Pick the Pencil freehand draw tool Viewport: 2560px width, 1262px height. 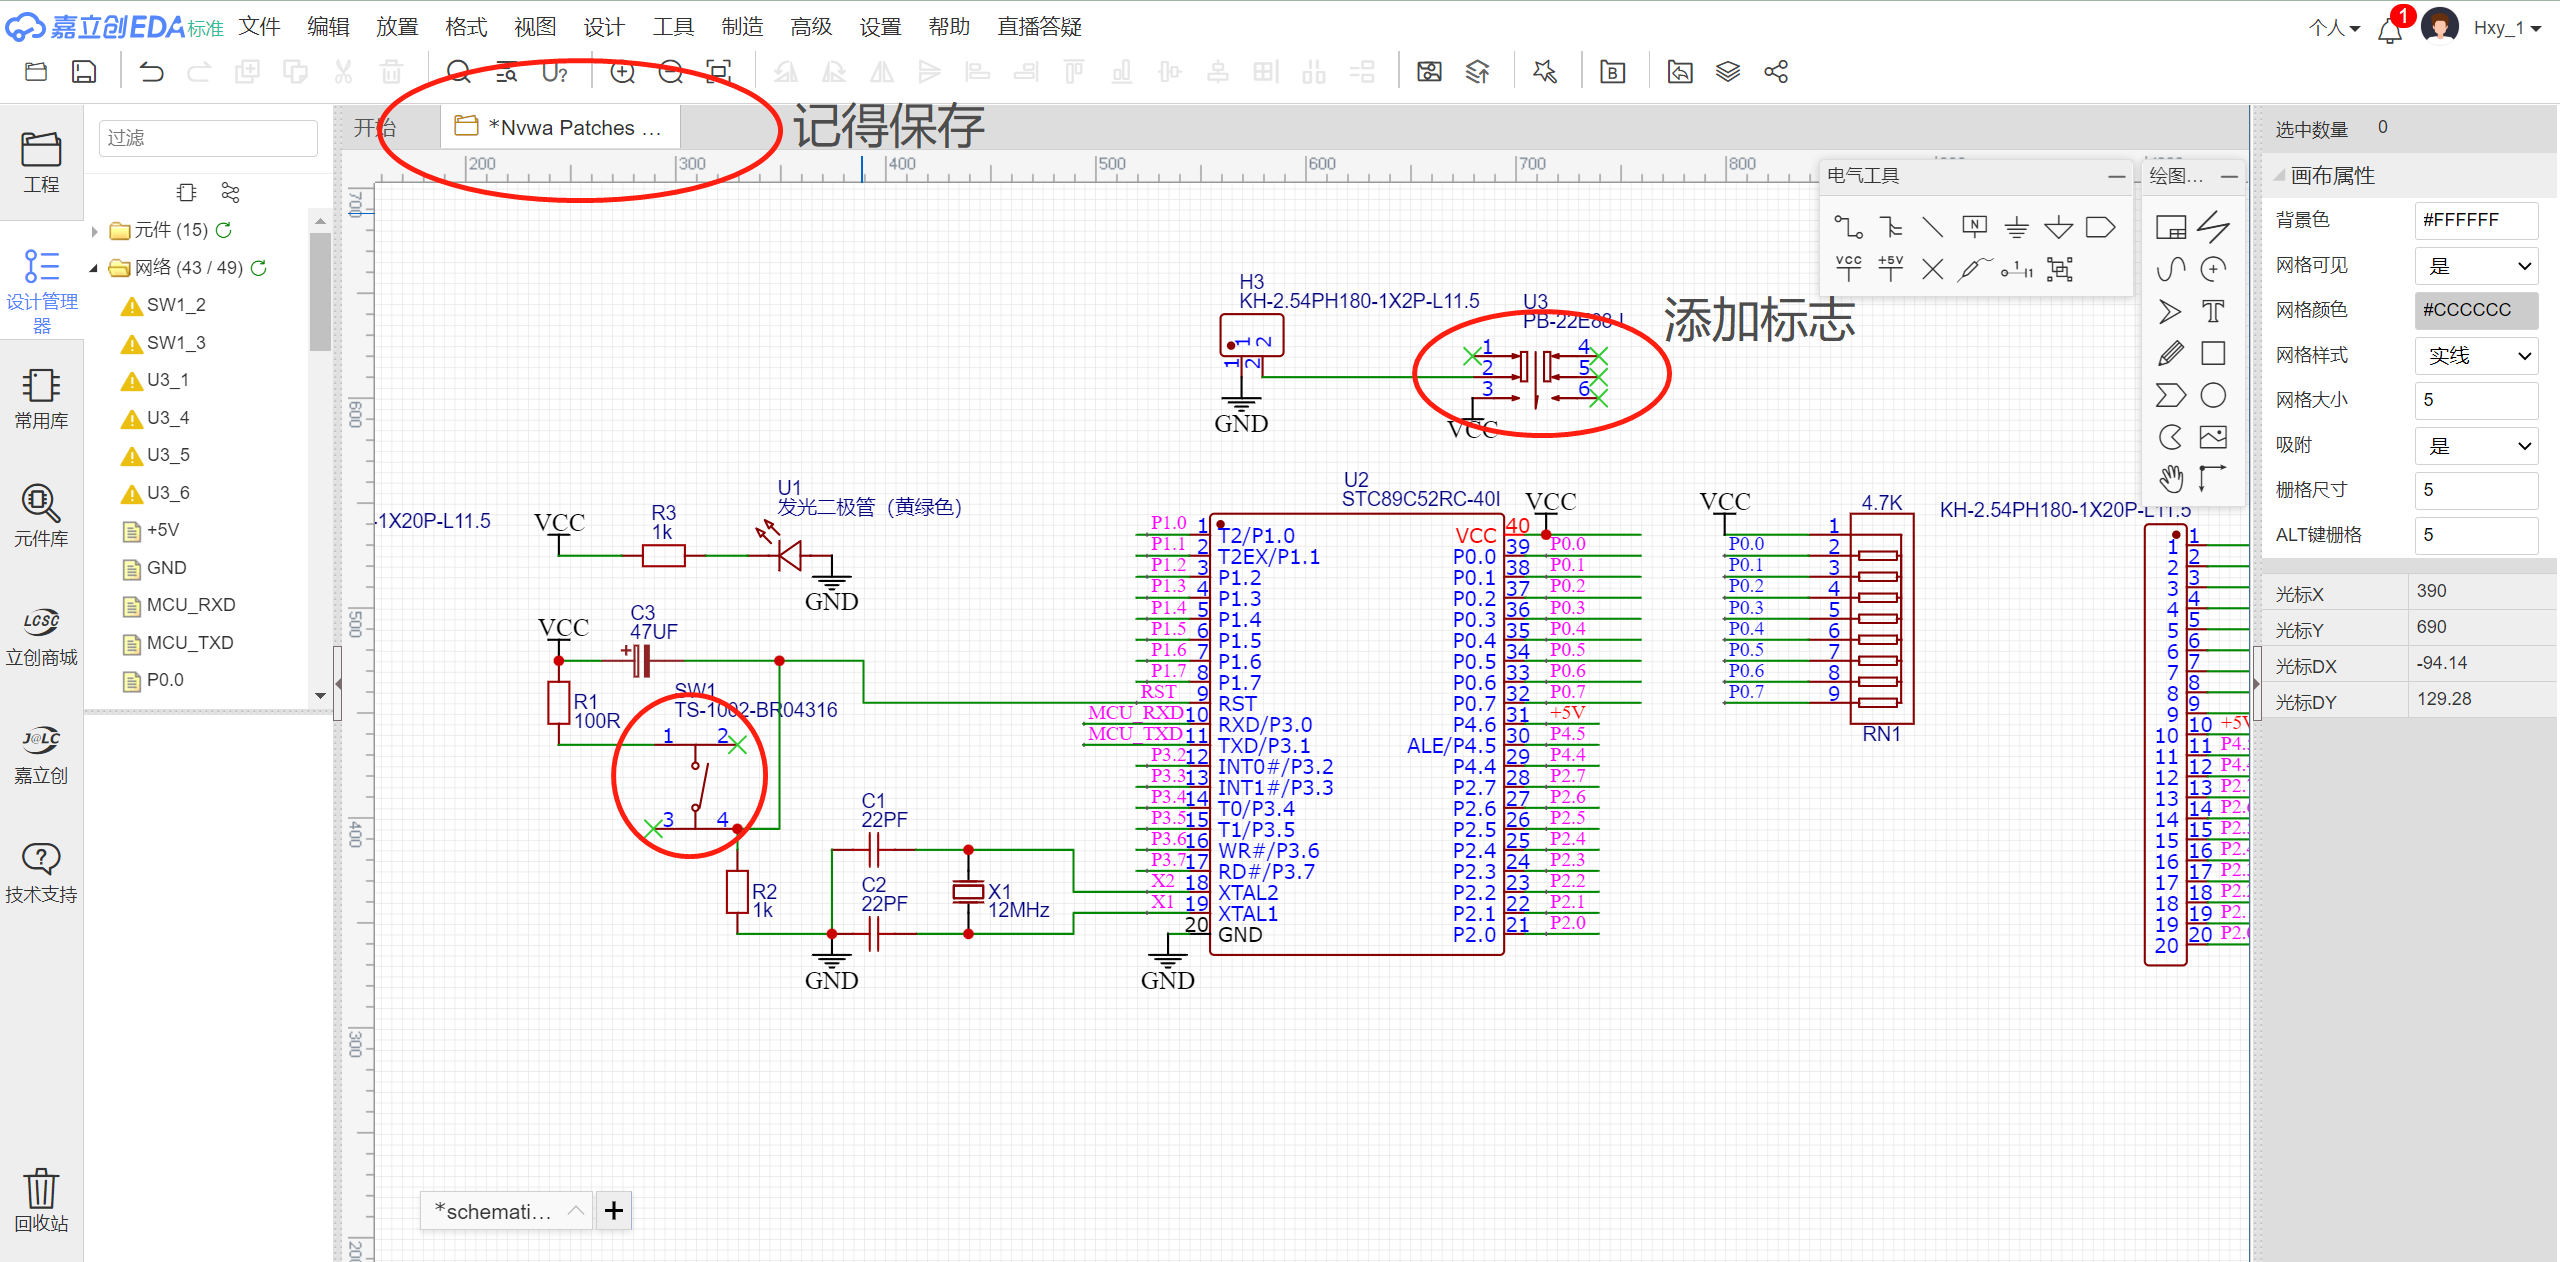pyautogui.click(x=2170, y=353)
